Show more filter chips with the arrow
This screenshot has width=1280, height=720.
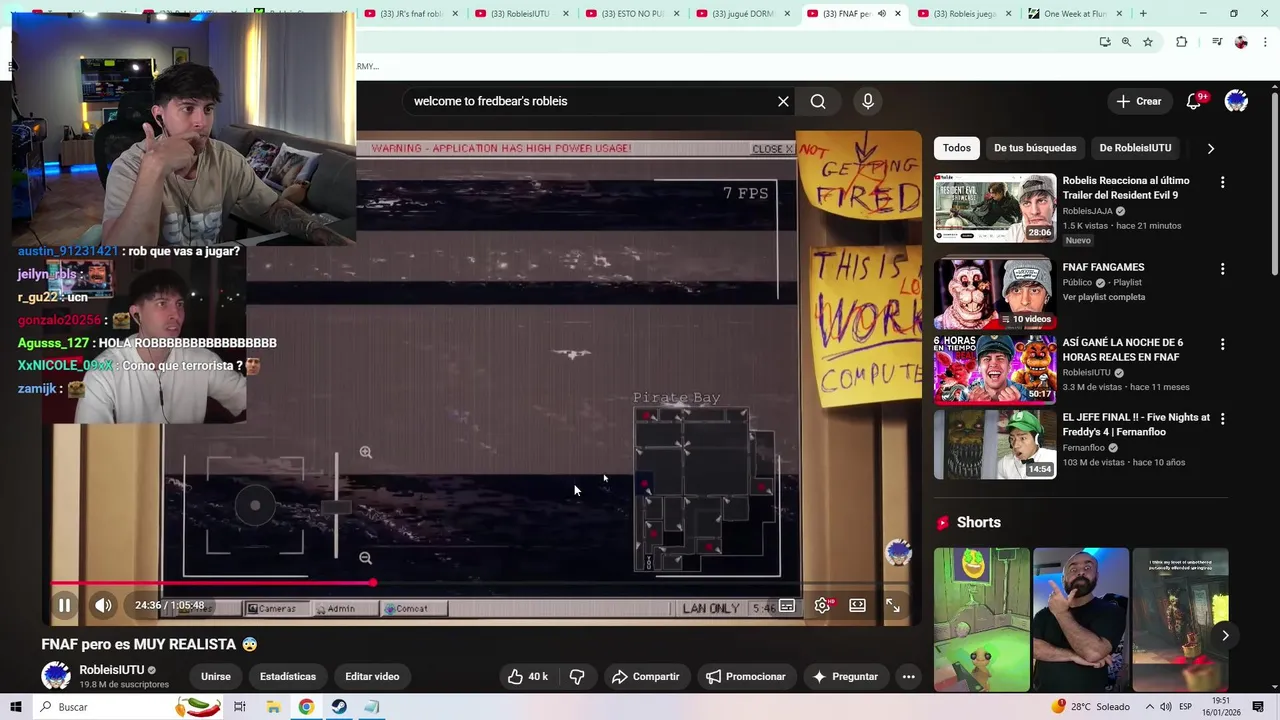[1211, 148]
